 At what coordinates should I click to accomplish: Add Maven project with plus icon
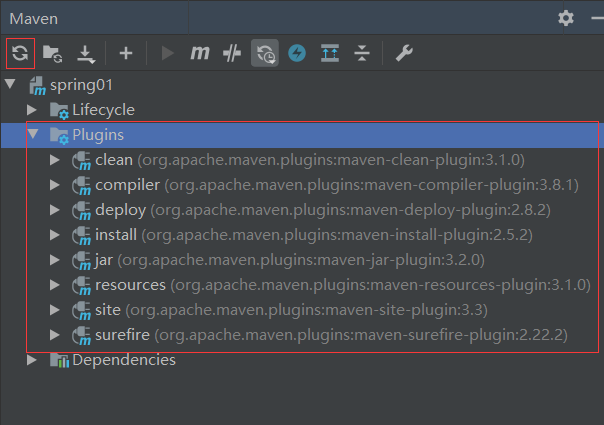coord(126,53)
